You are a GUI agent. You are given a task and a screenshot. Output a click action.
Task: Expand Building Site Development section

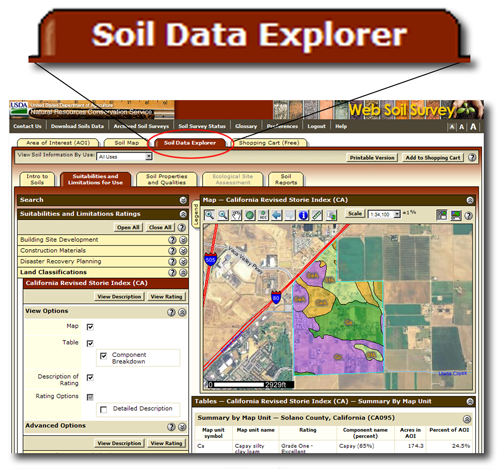183,240
